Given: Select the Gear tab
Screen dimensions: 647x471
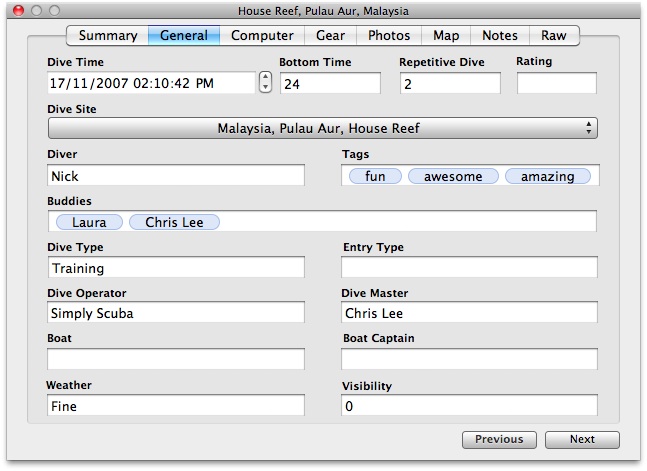Looking at the screenshot, I should pos(330,36).
